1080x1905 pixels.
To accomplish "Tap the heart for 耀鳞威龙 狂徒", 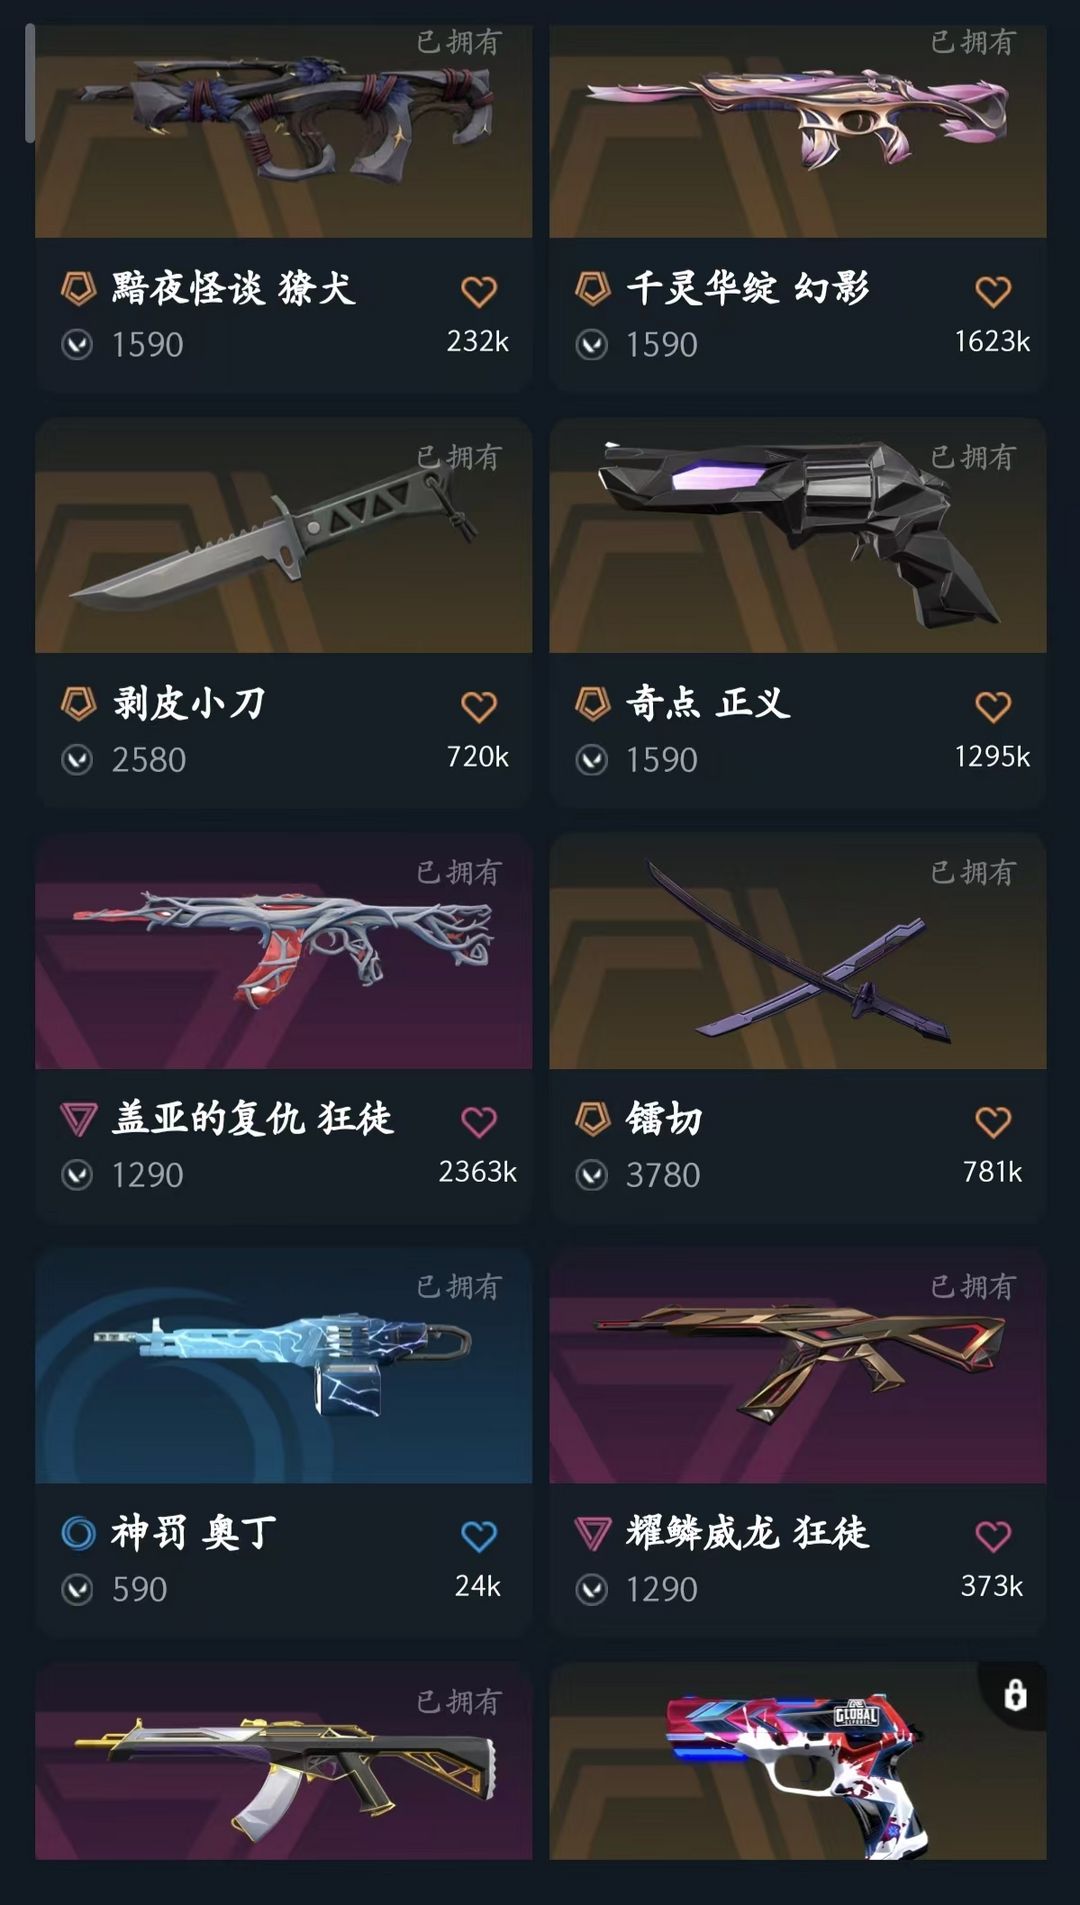I will click(993, 1536).
